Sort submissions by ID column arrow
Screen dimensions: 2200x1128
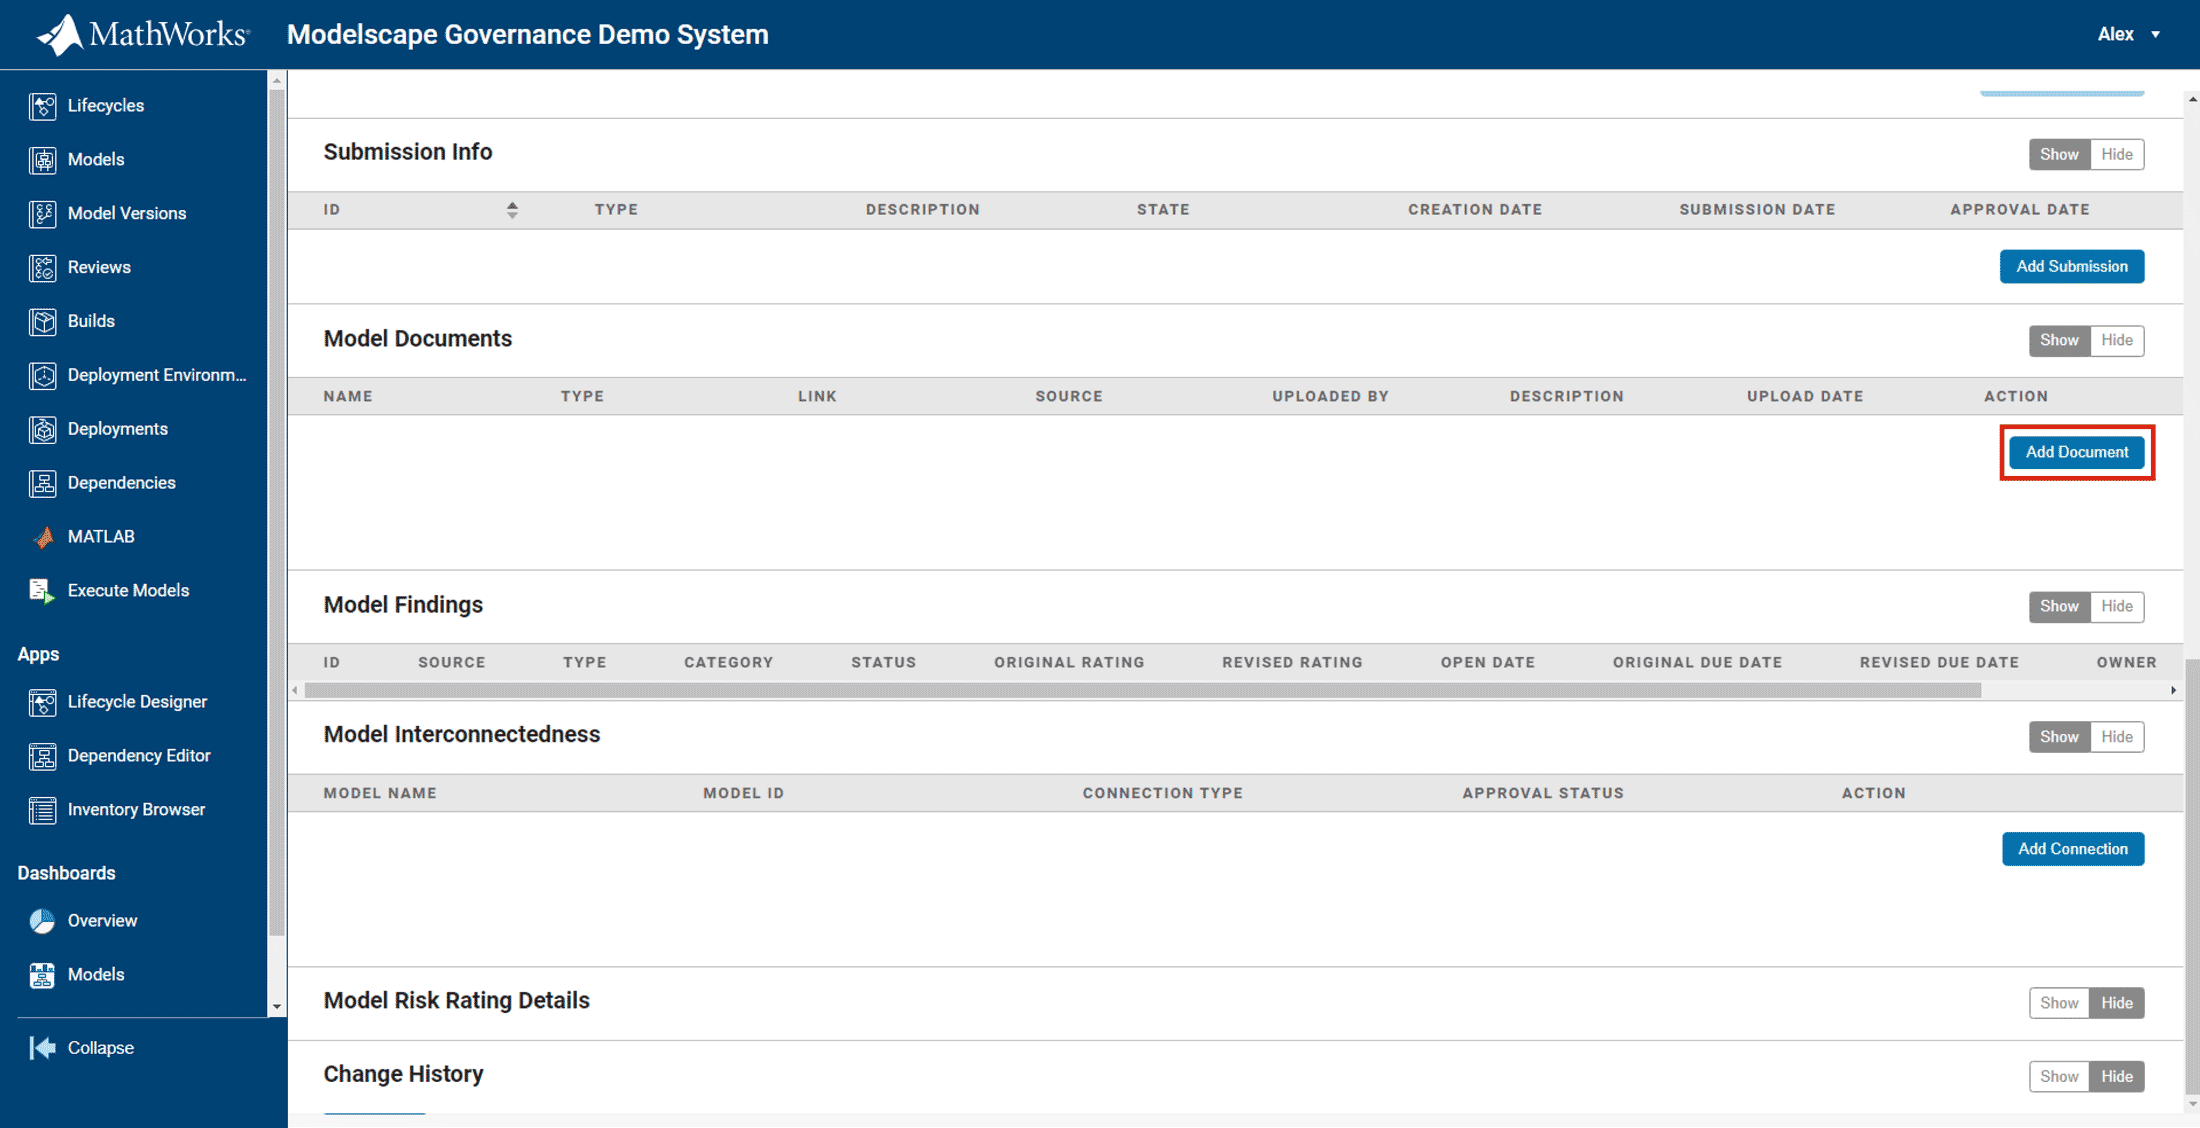[x=512, y=209]
